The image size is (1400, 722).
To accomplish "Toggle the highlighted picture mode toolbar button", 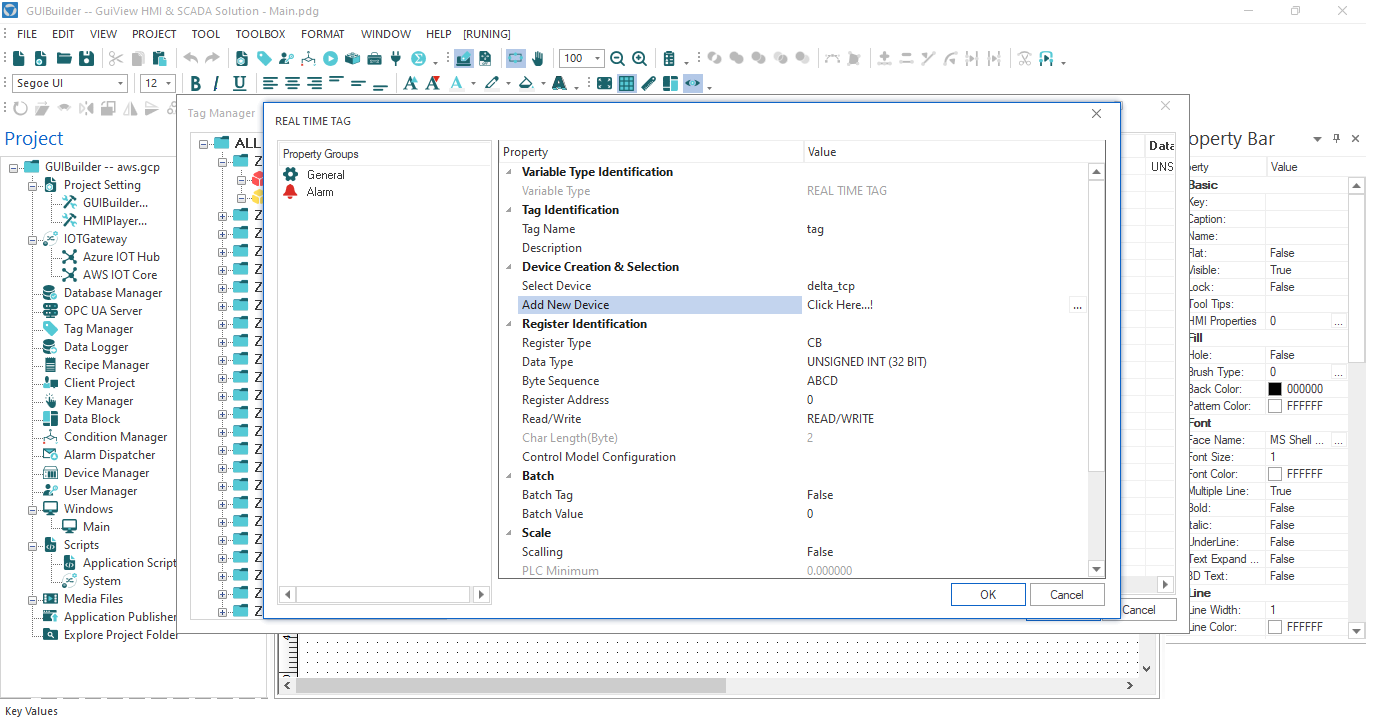I will 464,58.
